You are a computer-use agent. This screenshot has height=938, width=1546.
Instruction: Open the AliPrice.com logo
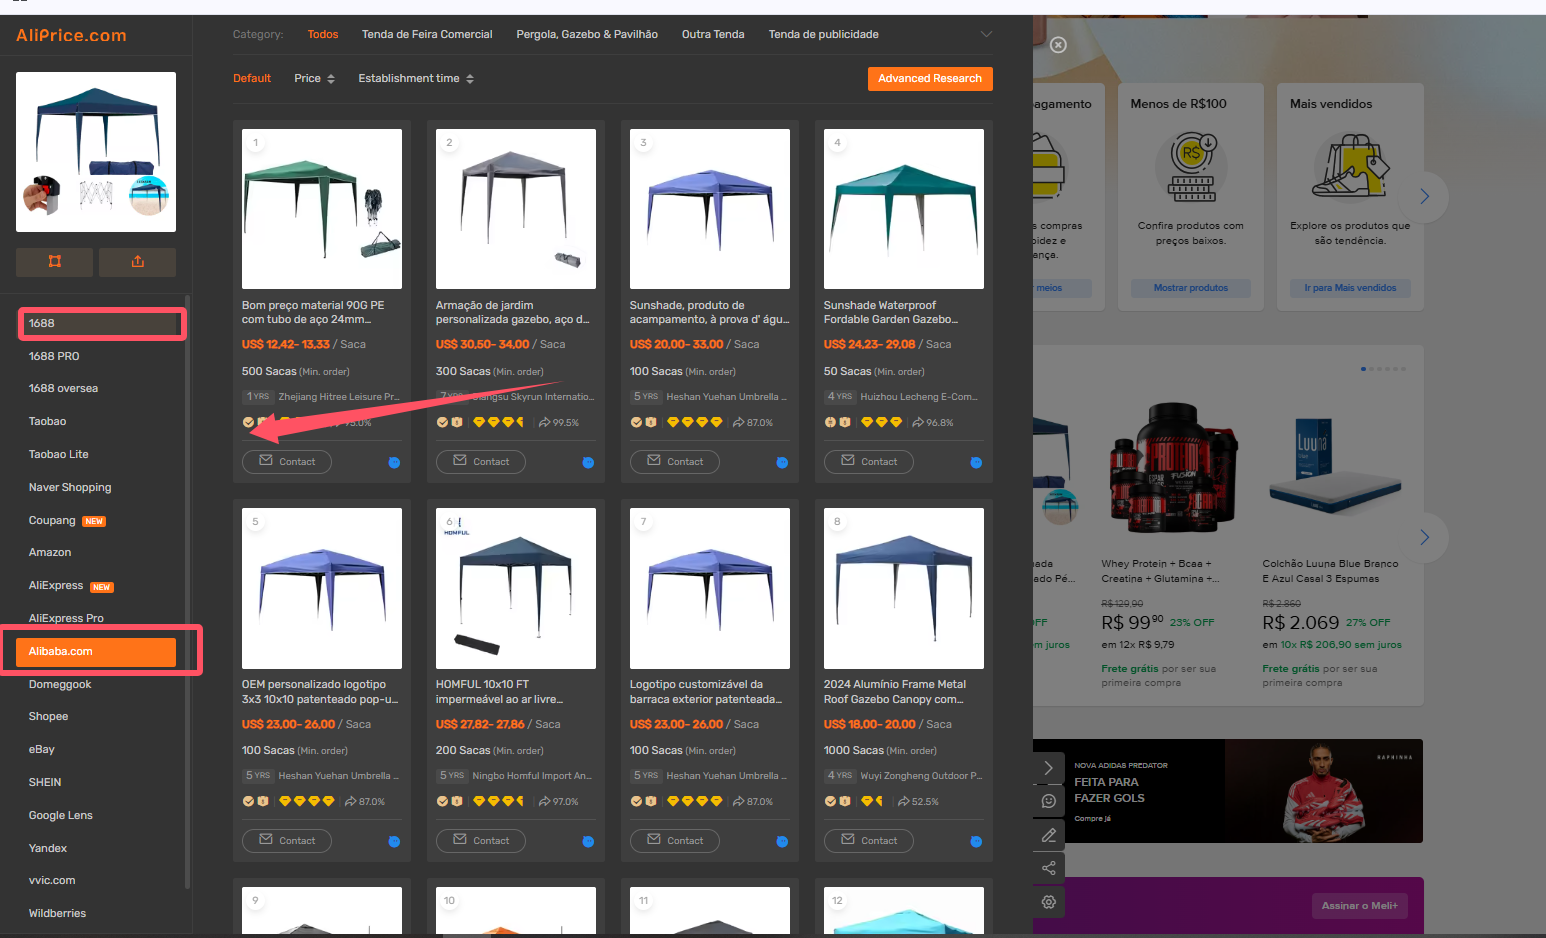[x=71, y=35]
